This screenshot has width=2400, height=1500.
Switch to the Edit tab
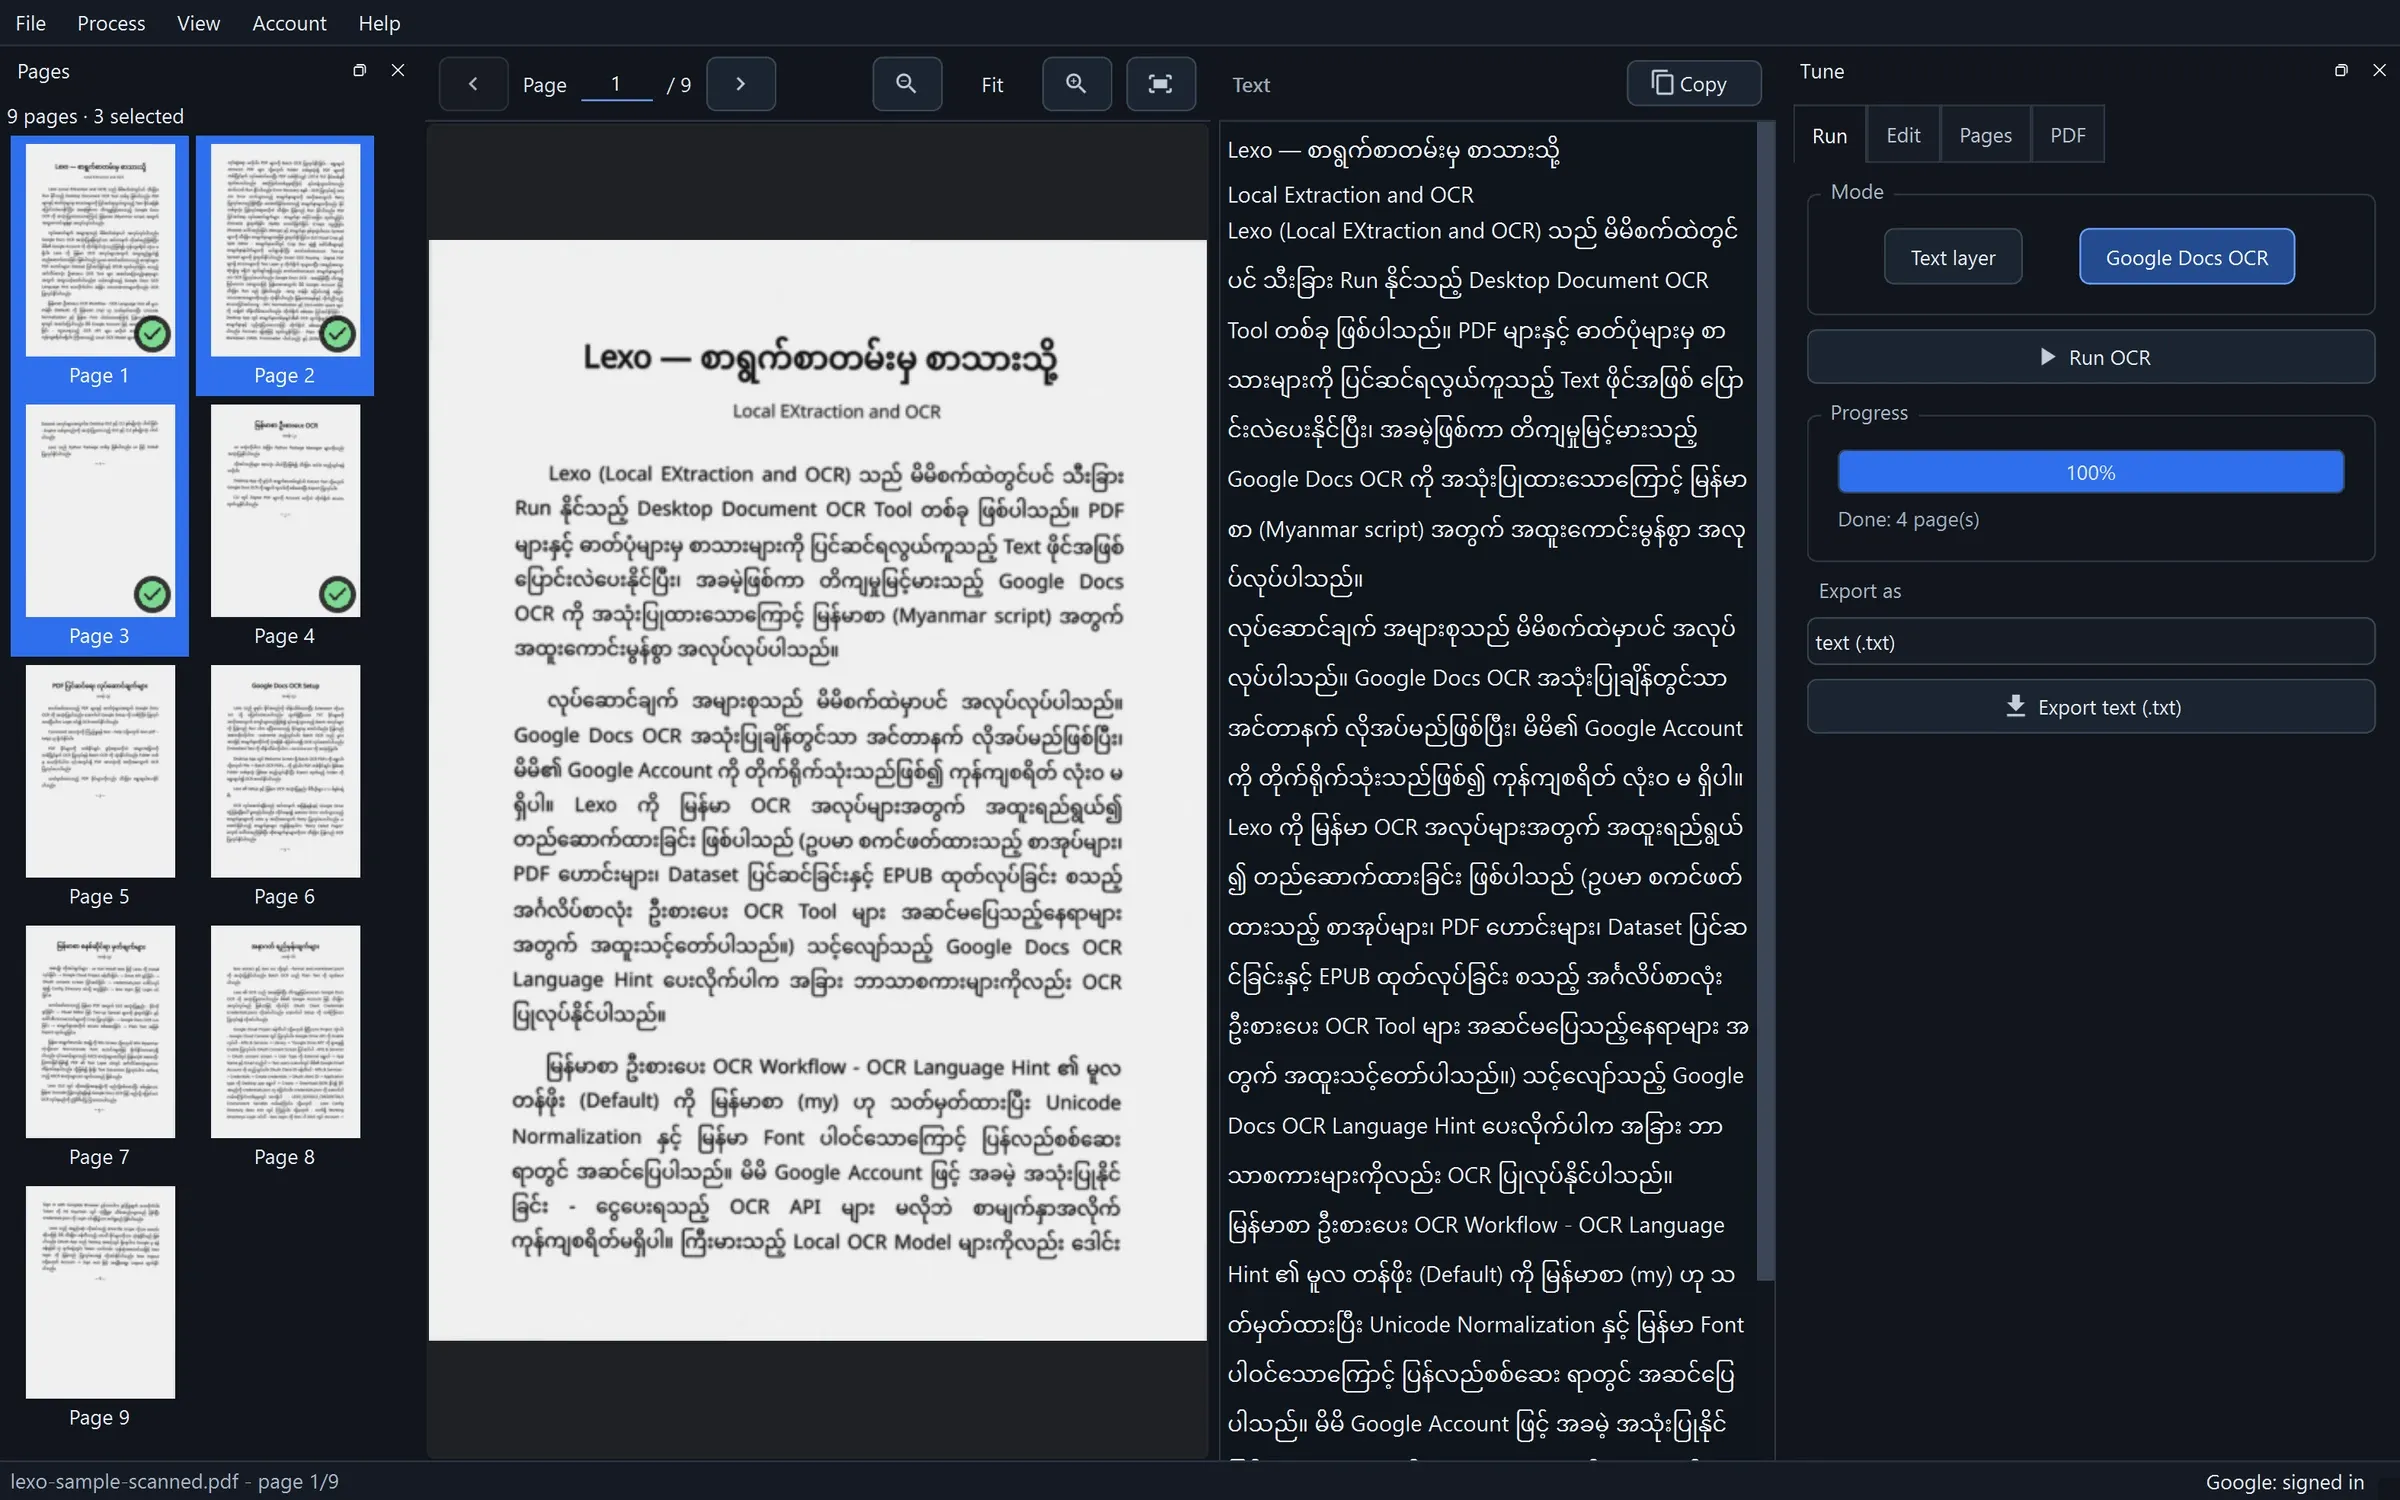coord(1902,135)
